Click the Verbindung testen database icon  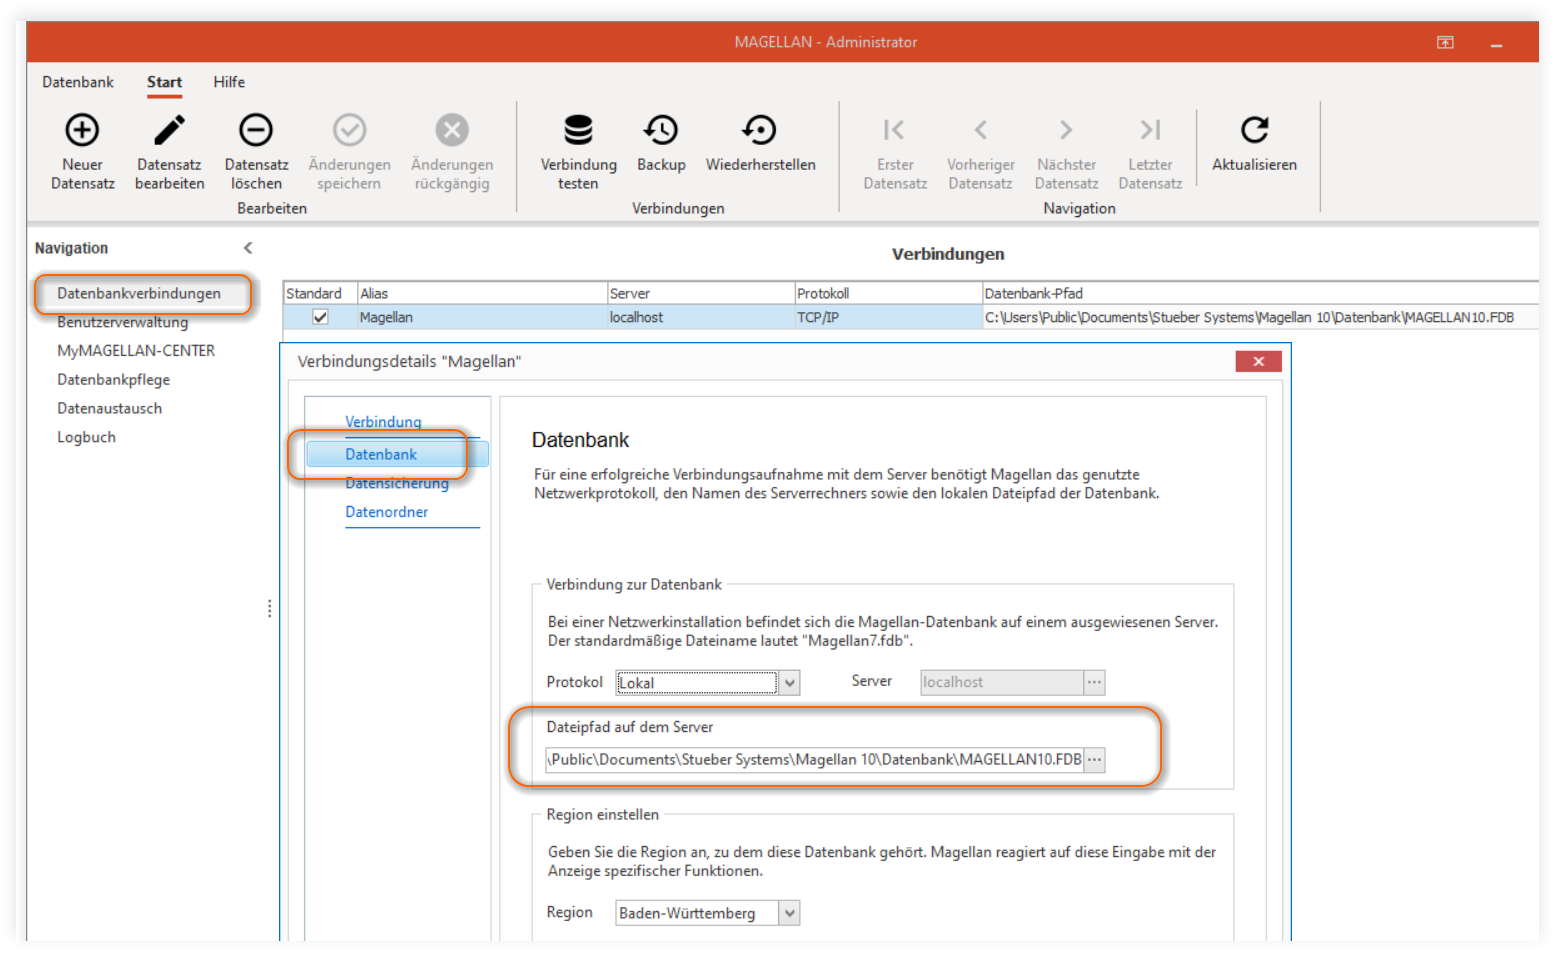pyautogui.click(x=578, y=130)
